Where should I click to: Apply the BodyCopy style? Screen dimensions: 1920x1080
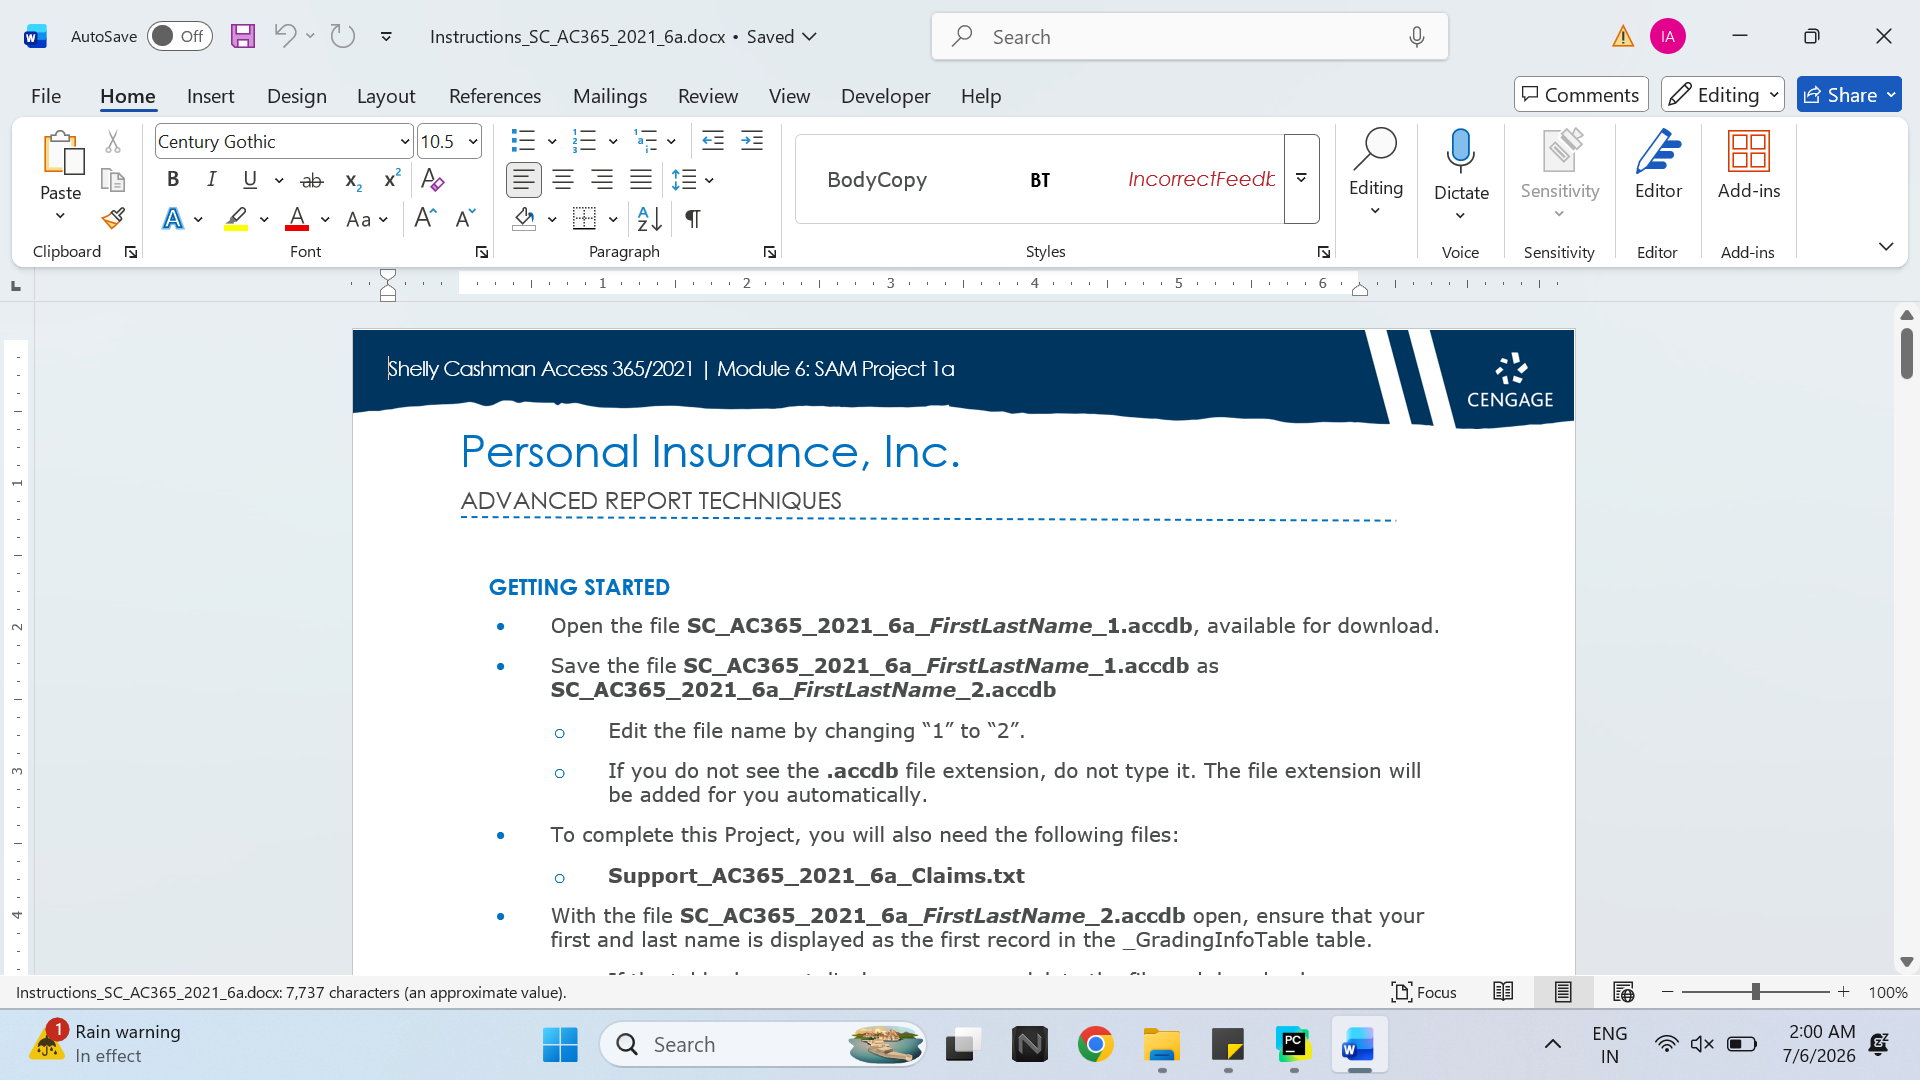pos(877,179)
